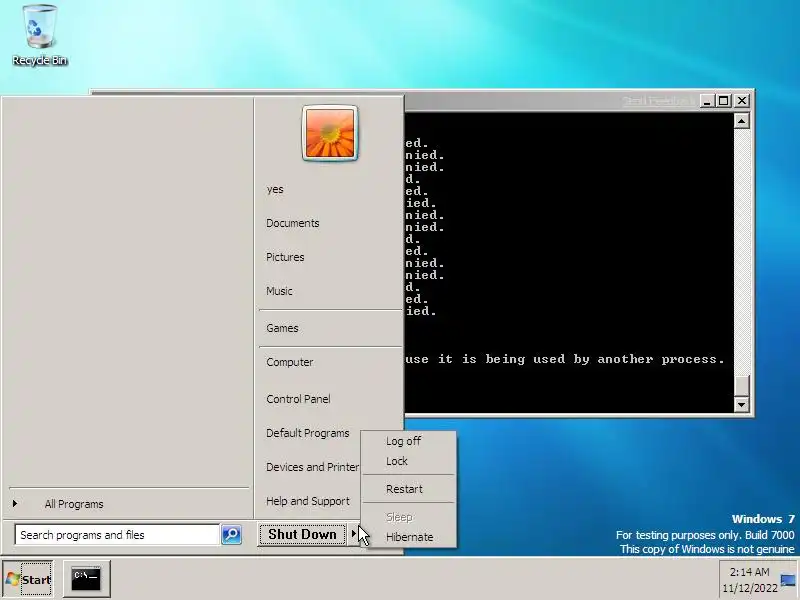Open Games from Start menu
This screenshot has width=800, height=600.
[282, 328]
